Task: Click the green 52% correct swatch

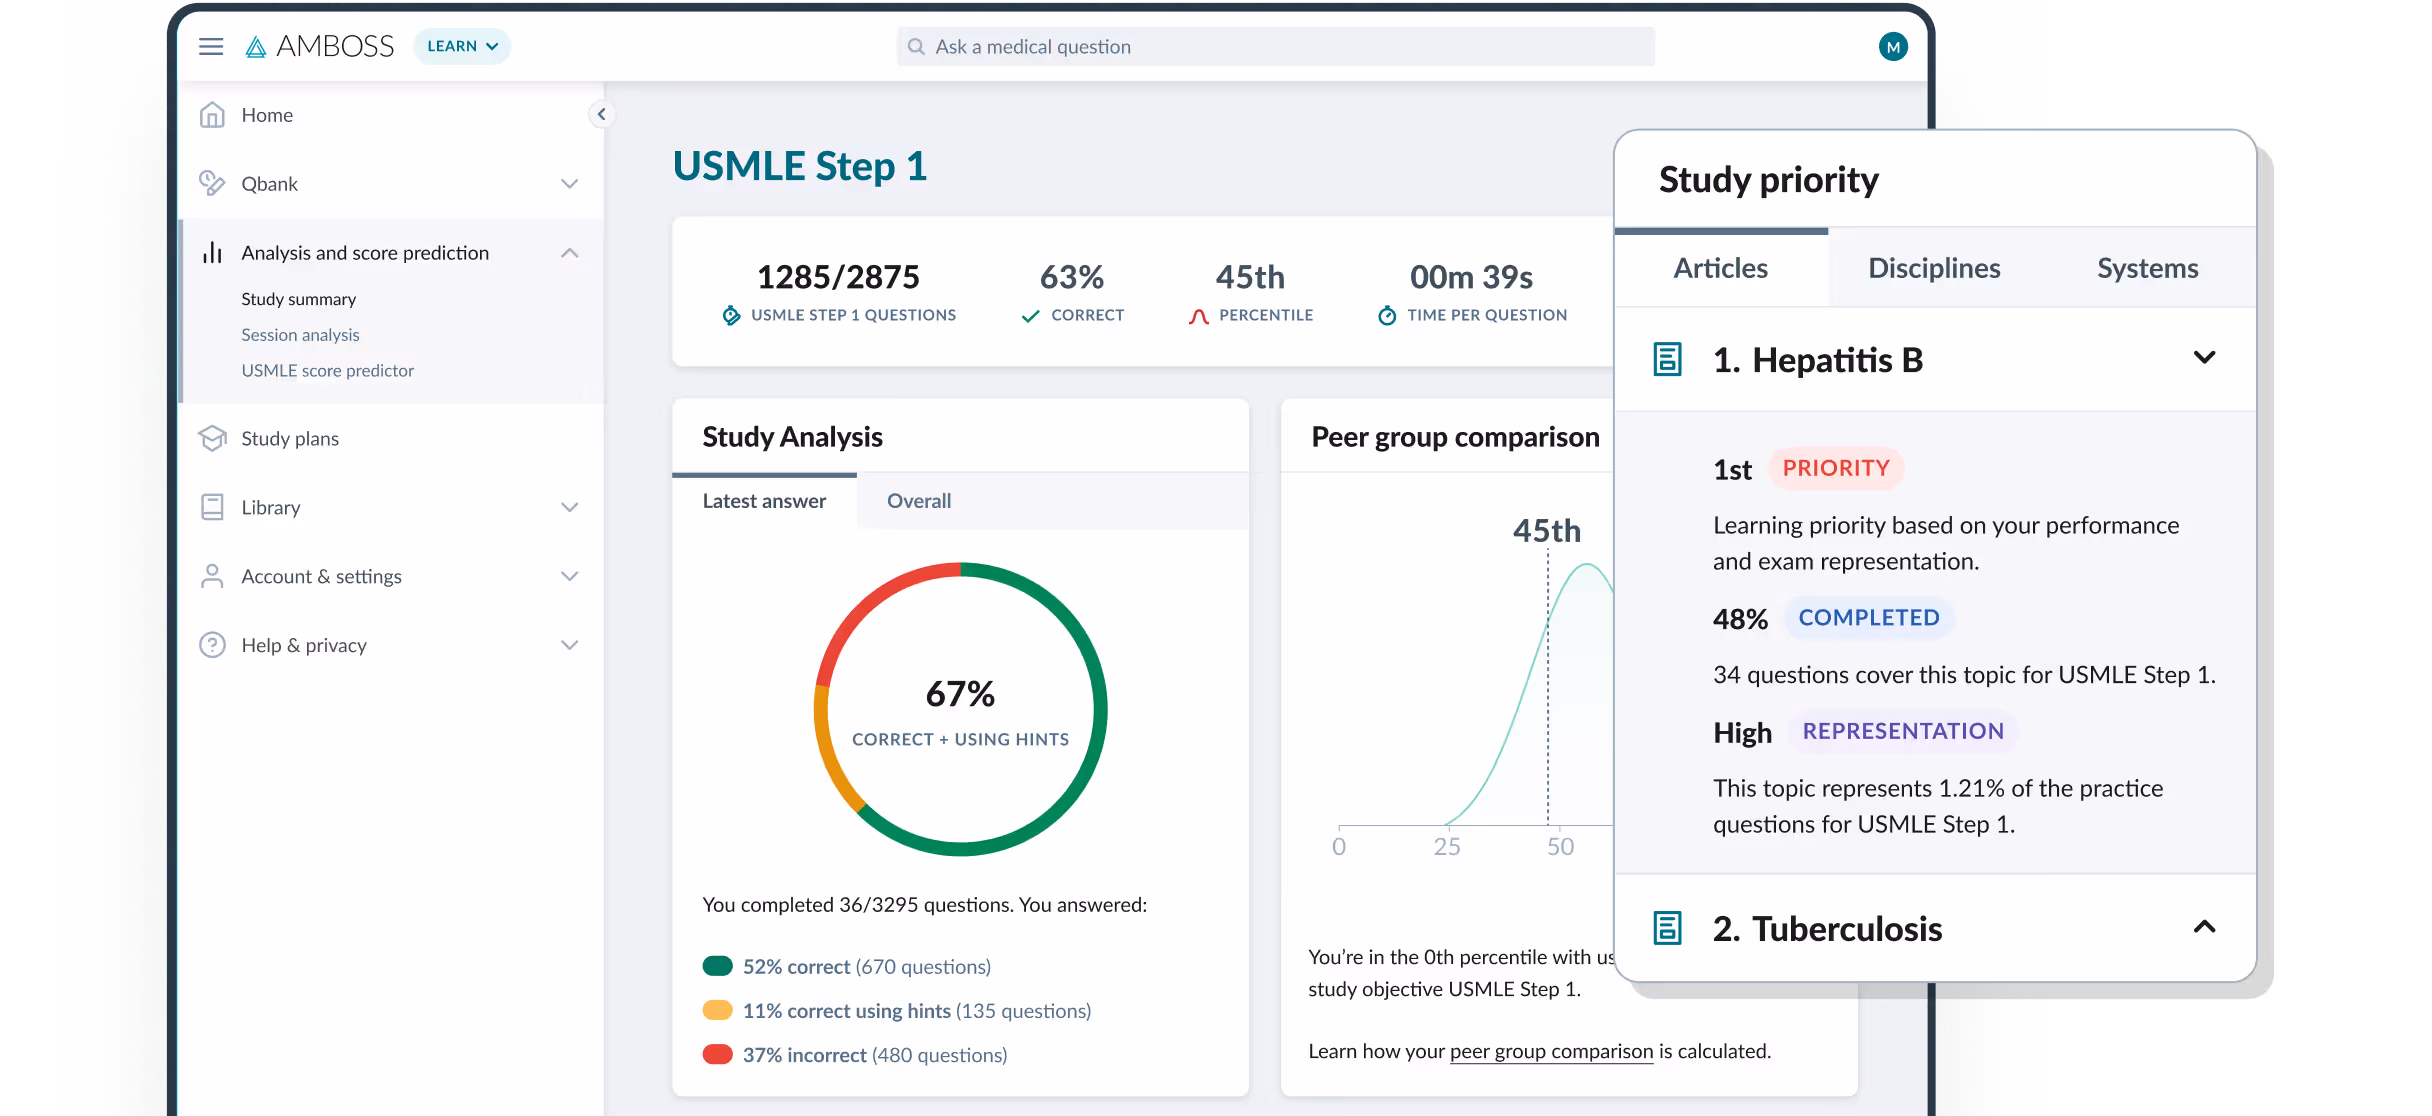Action: pyautogui.click(x=717, y=966)
